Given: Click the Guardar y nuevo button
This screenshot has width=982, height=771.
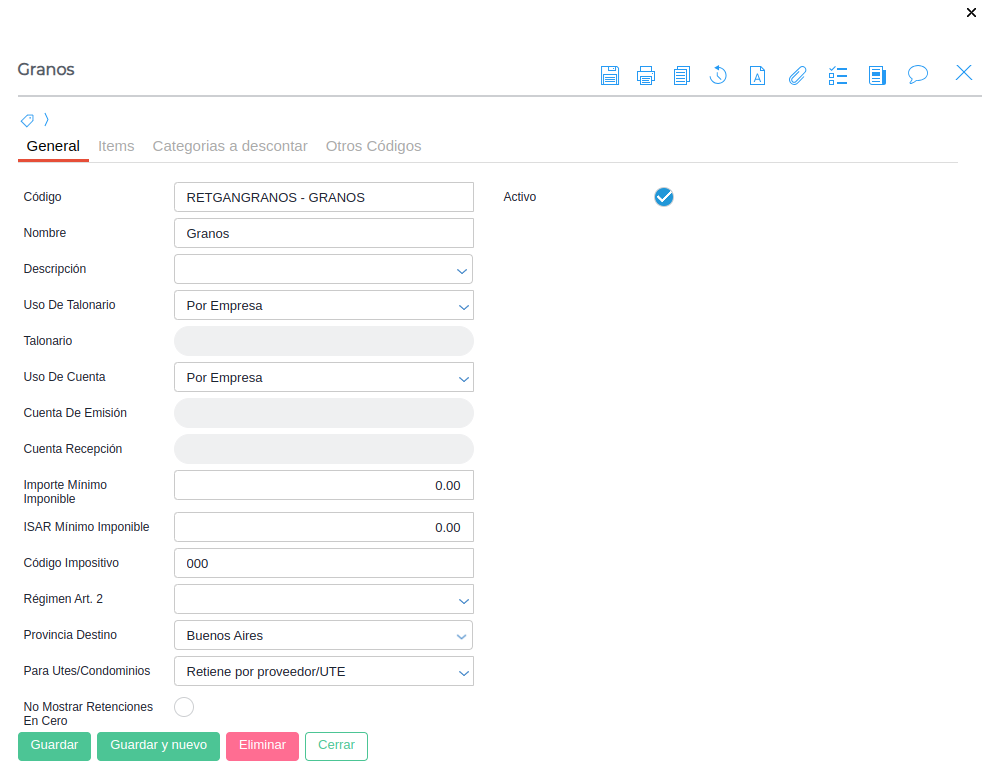Looking at the screenshot, I should 158,746.
